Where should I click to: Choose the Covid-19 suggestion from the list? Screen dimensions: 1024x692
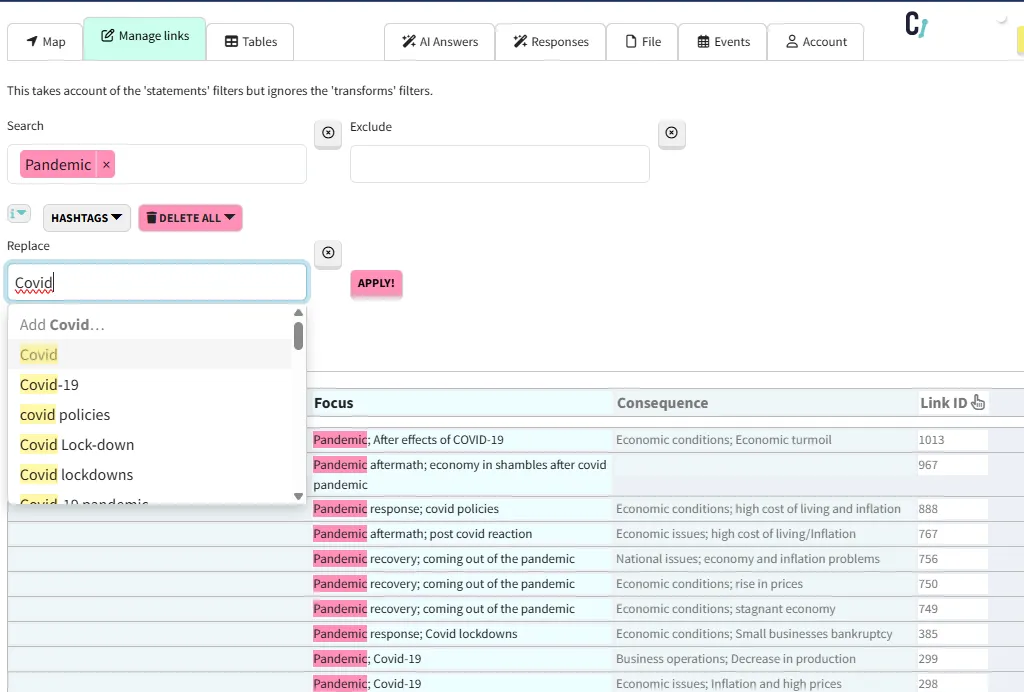pos(50,385)
